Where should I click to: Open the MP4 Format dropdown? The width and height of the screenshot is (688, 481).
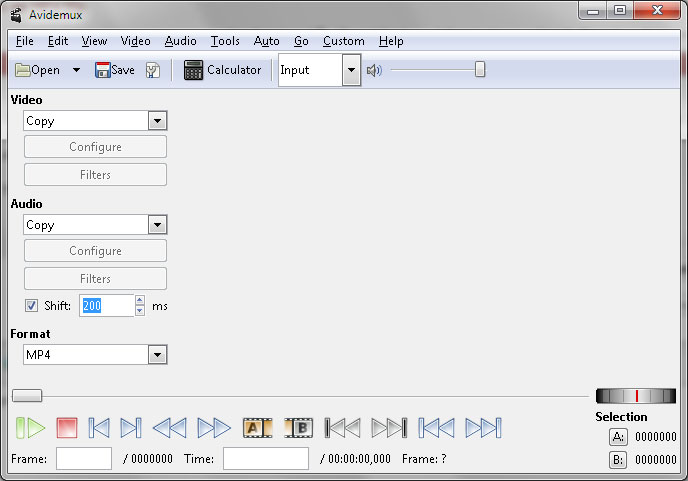[x=157, y=355]
